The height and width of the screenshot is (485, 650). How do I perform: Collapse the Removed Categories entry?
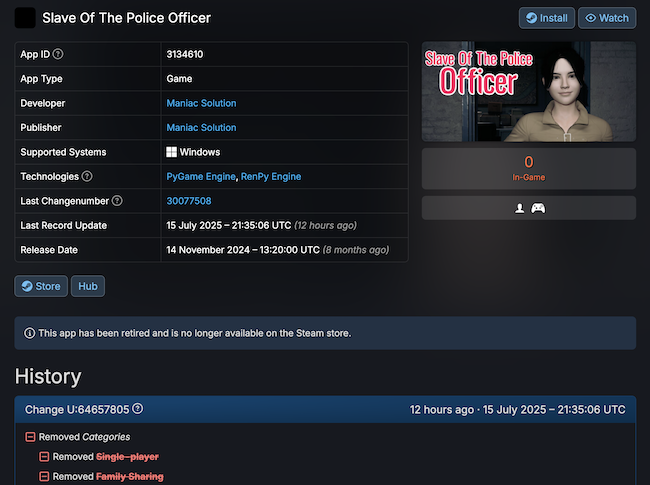(31, 437)
